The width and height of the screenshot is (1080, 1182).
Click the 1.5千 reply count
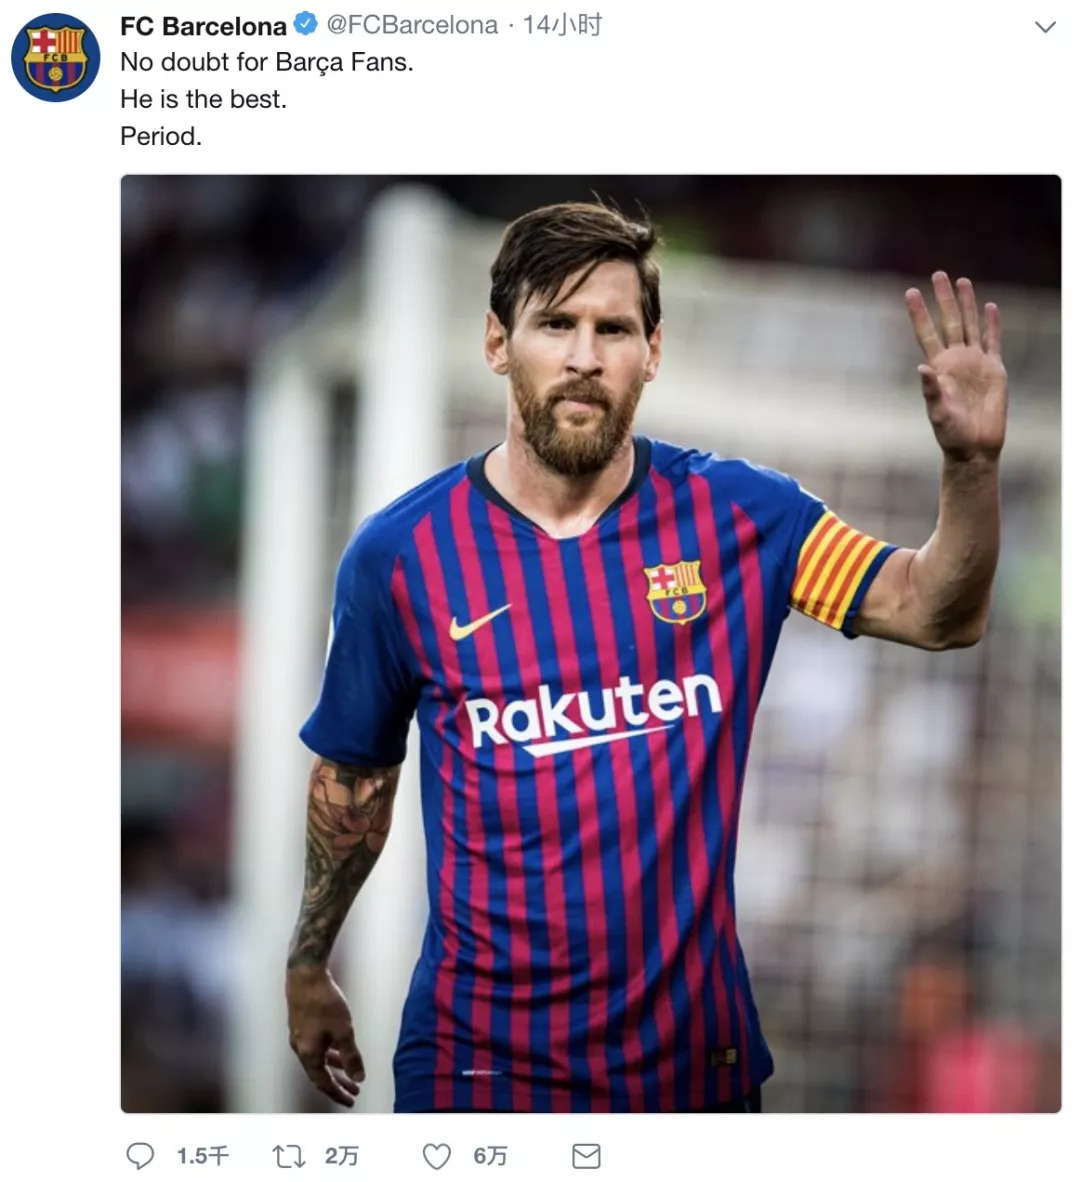point(203,1156)
